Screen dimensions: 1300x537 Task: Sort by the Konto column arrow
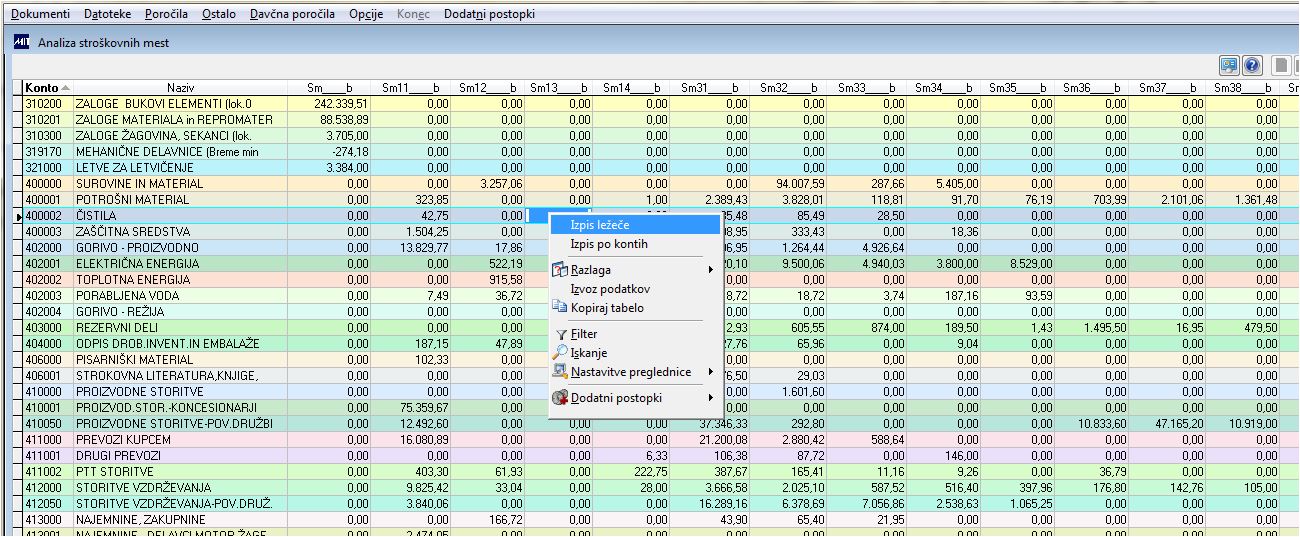[x=66, y=88]
